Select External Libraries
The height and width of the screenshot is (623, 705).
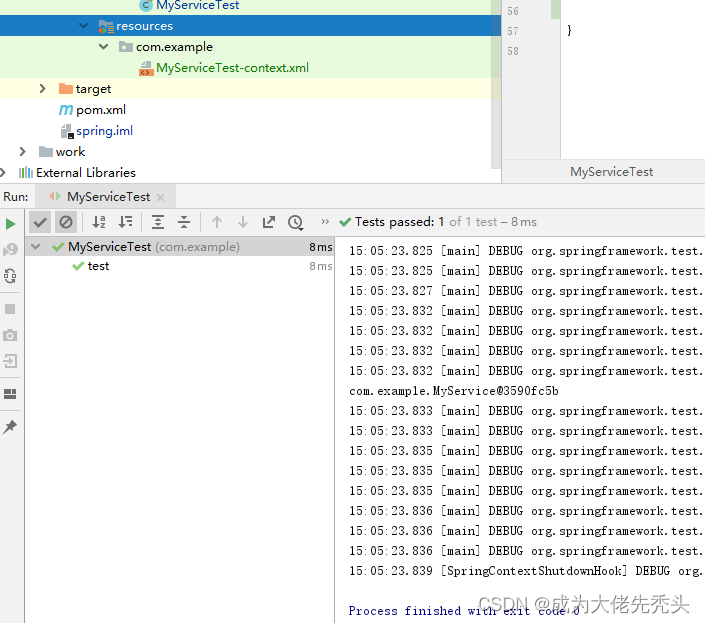point(86,173)
